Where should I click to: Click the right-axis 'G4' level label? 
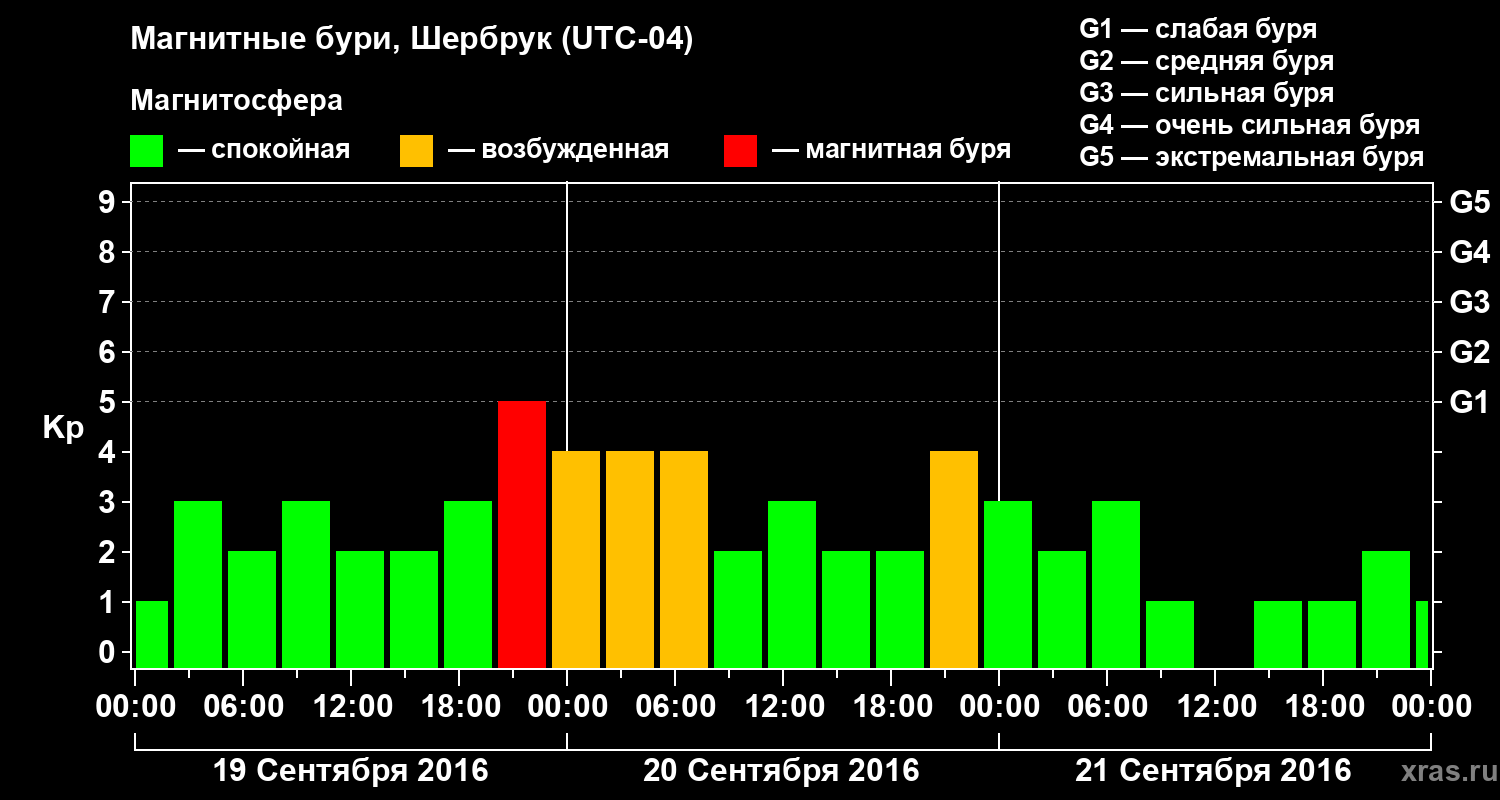1470,252
